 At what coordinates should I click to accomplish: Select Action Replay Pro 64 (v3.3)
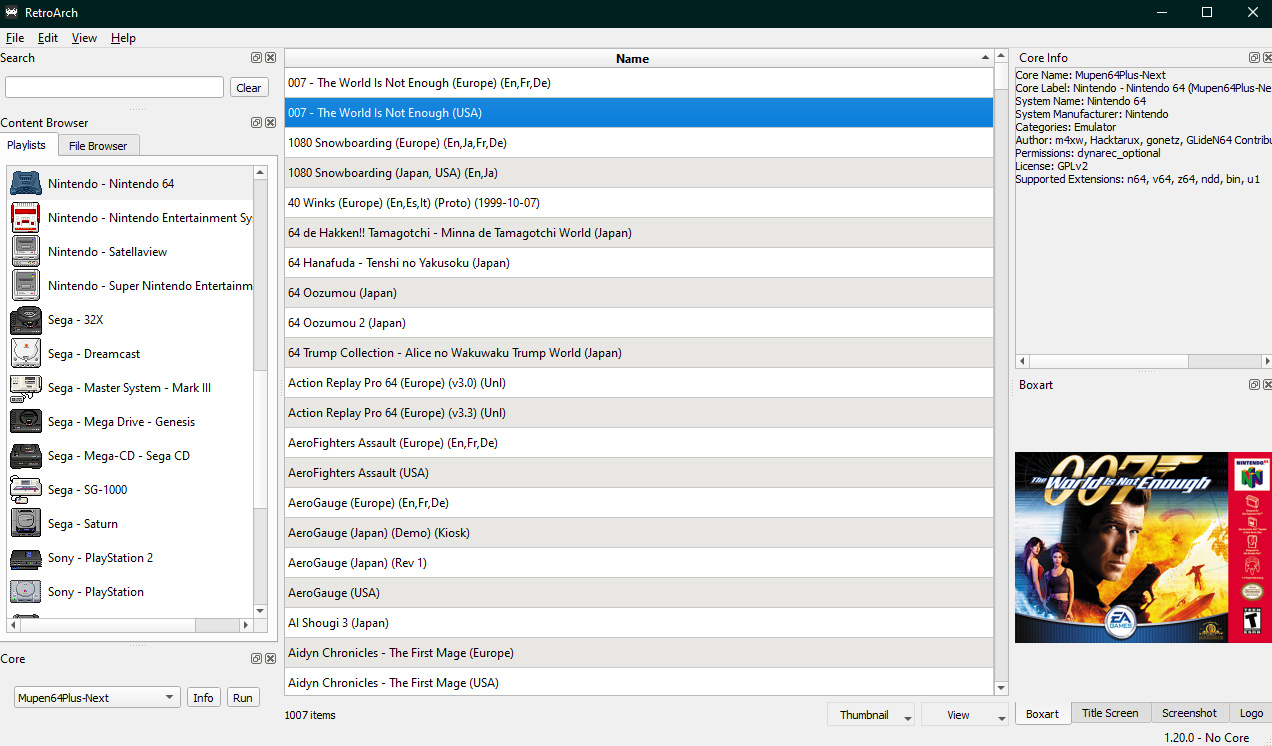639,413
